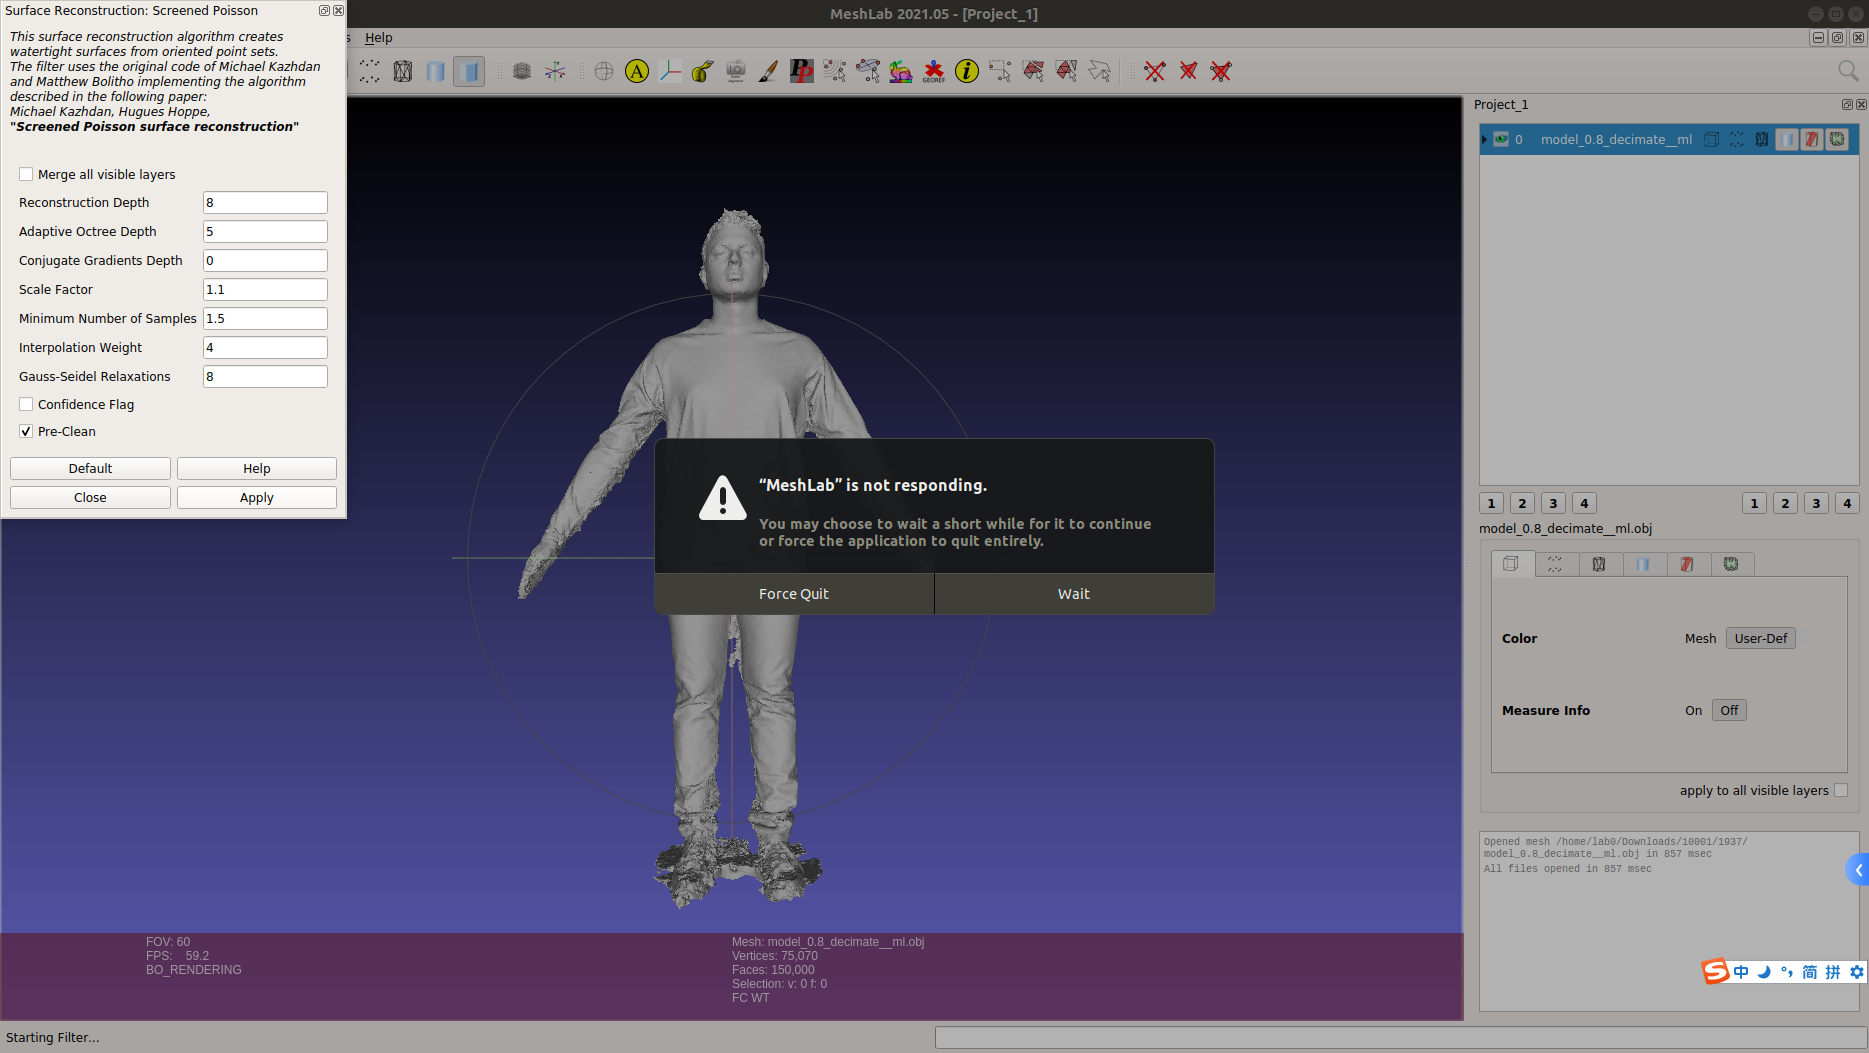Apply the Screened Poisson reconstruction

(256, 496)
